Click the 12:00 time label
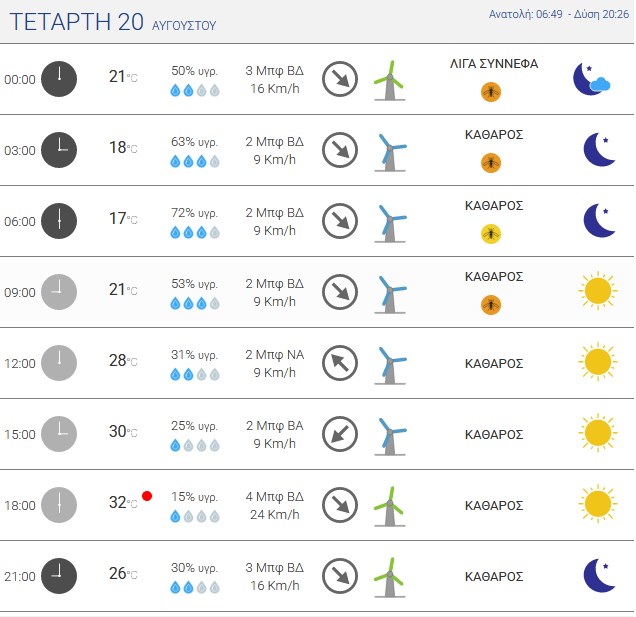Image resolution: width=636 pixels, height=617 pixels. pyautogui.click(x=20, y=363)
